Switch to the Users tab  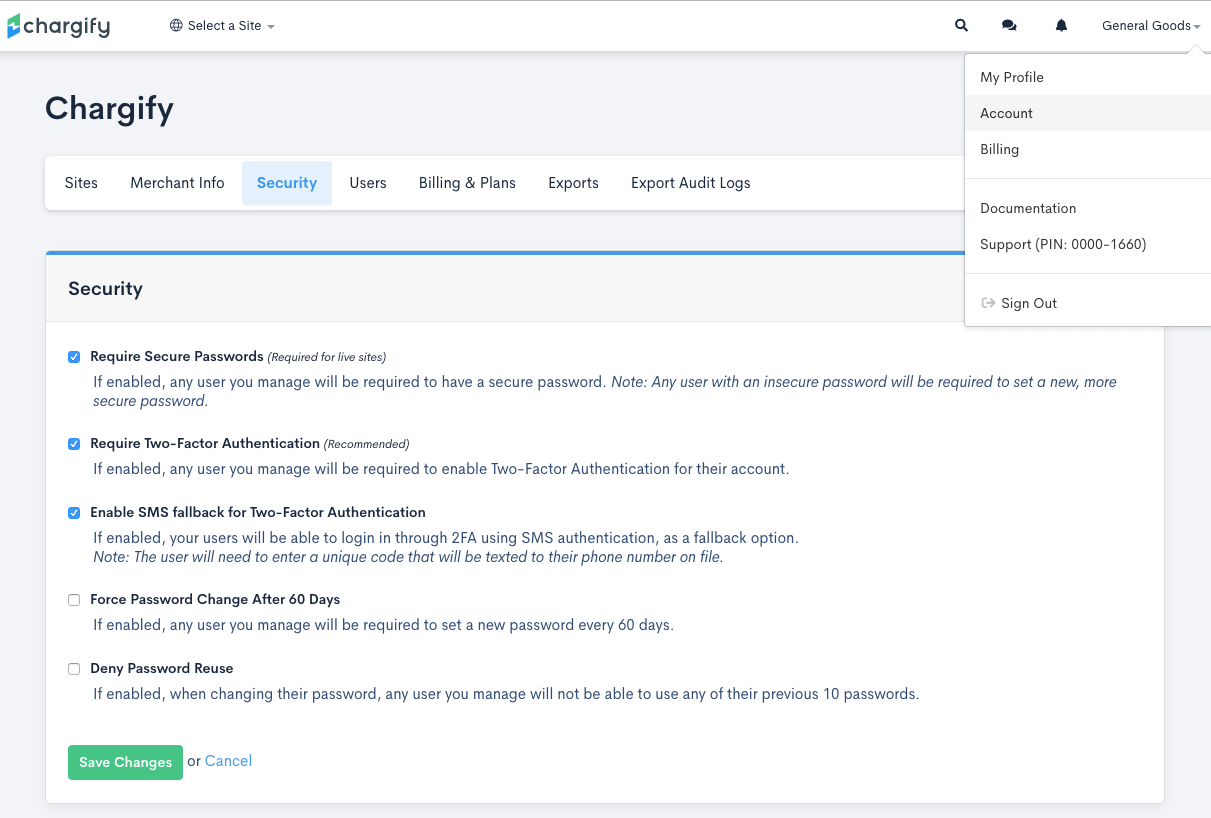[368, 183]
